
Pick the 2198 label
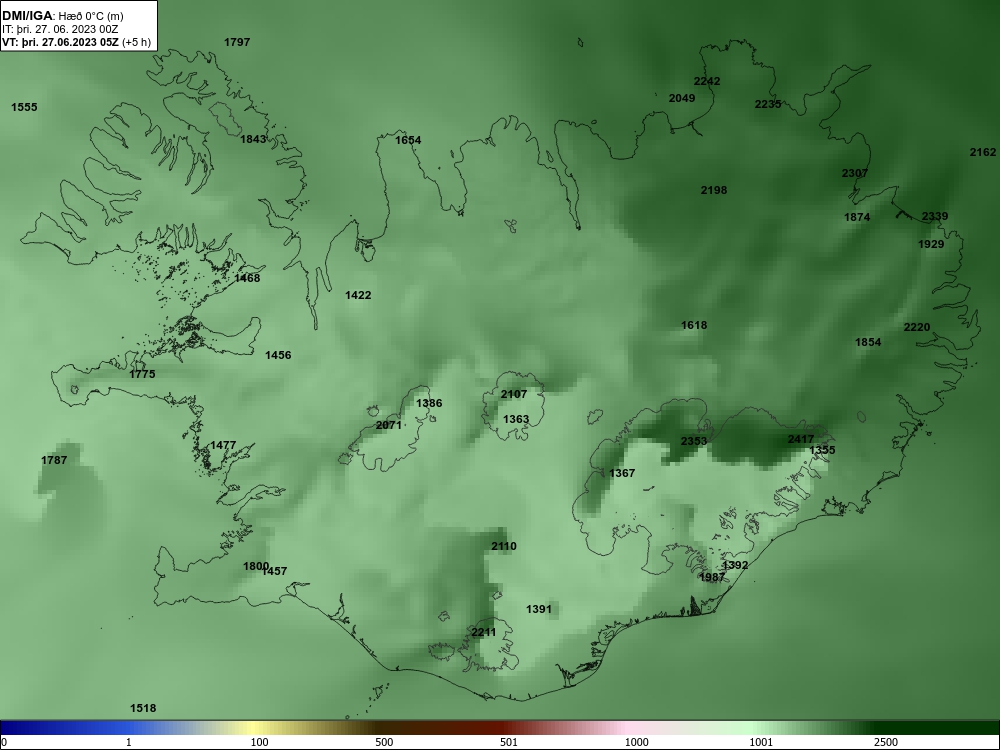[714, 190]
